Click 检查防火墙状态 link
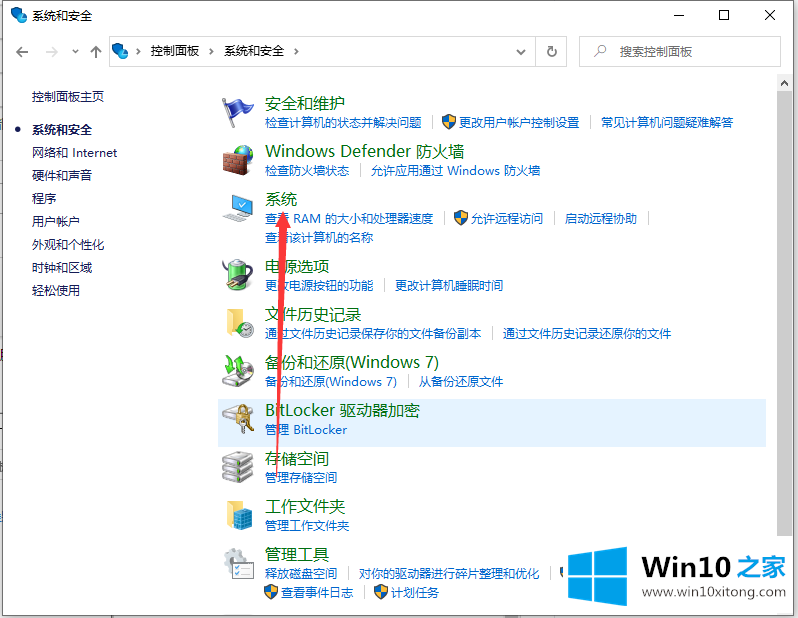798x618 pixels. (307, 171)
